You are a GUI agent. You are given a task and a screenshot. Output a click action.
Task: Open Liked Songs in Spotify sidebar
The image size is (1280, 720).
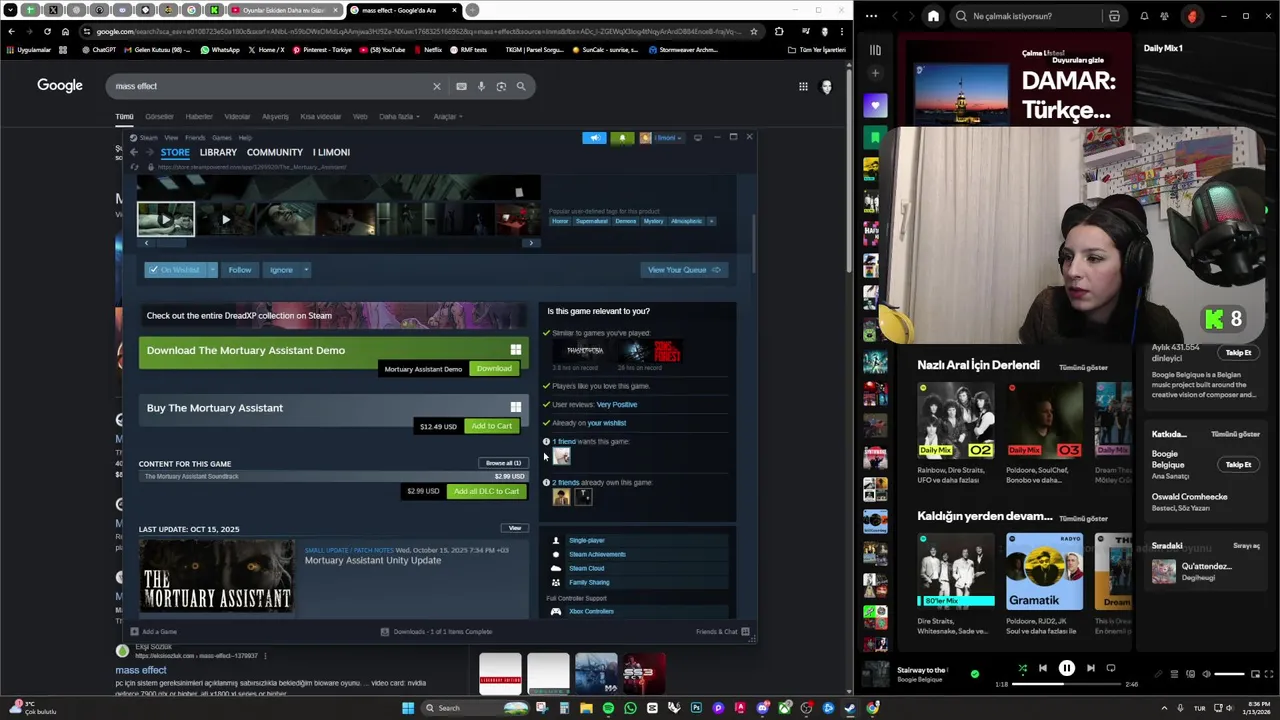click(x=875, y=105)
